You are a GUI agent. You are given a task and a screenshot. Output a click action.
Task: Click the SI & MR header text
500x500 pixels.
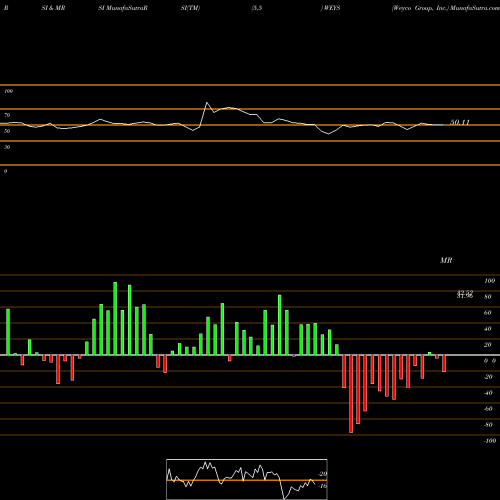(53, 8)
